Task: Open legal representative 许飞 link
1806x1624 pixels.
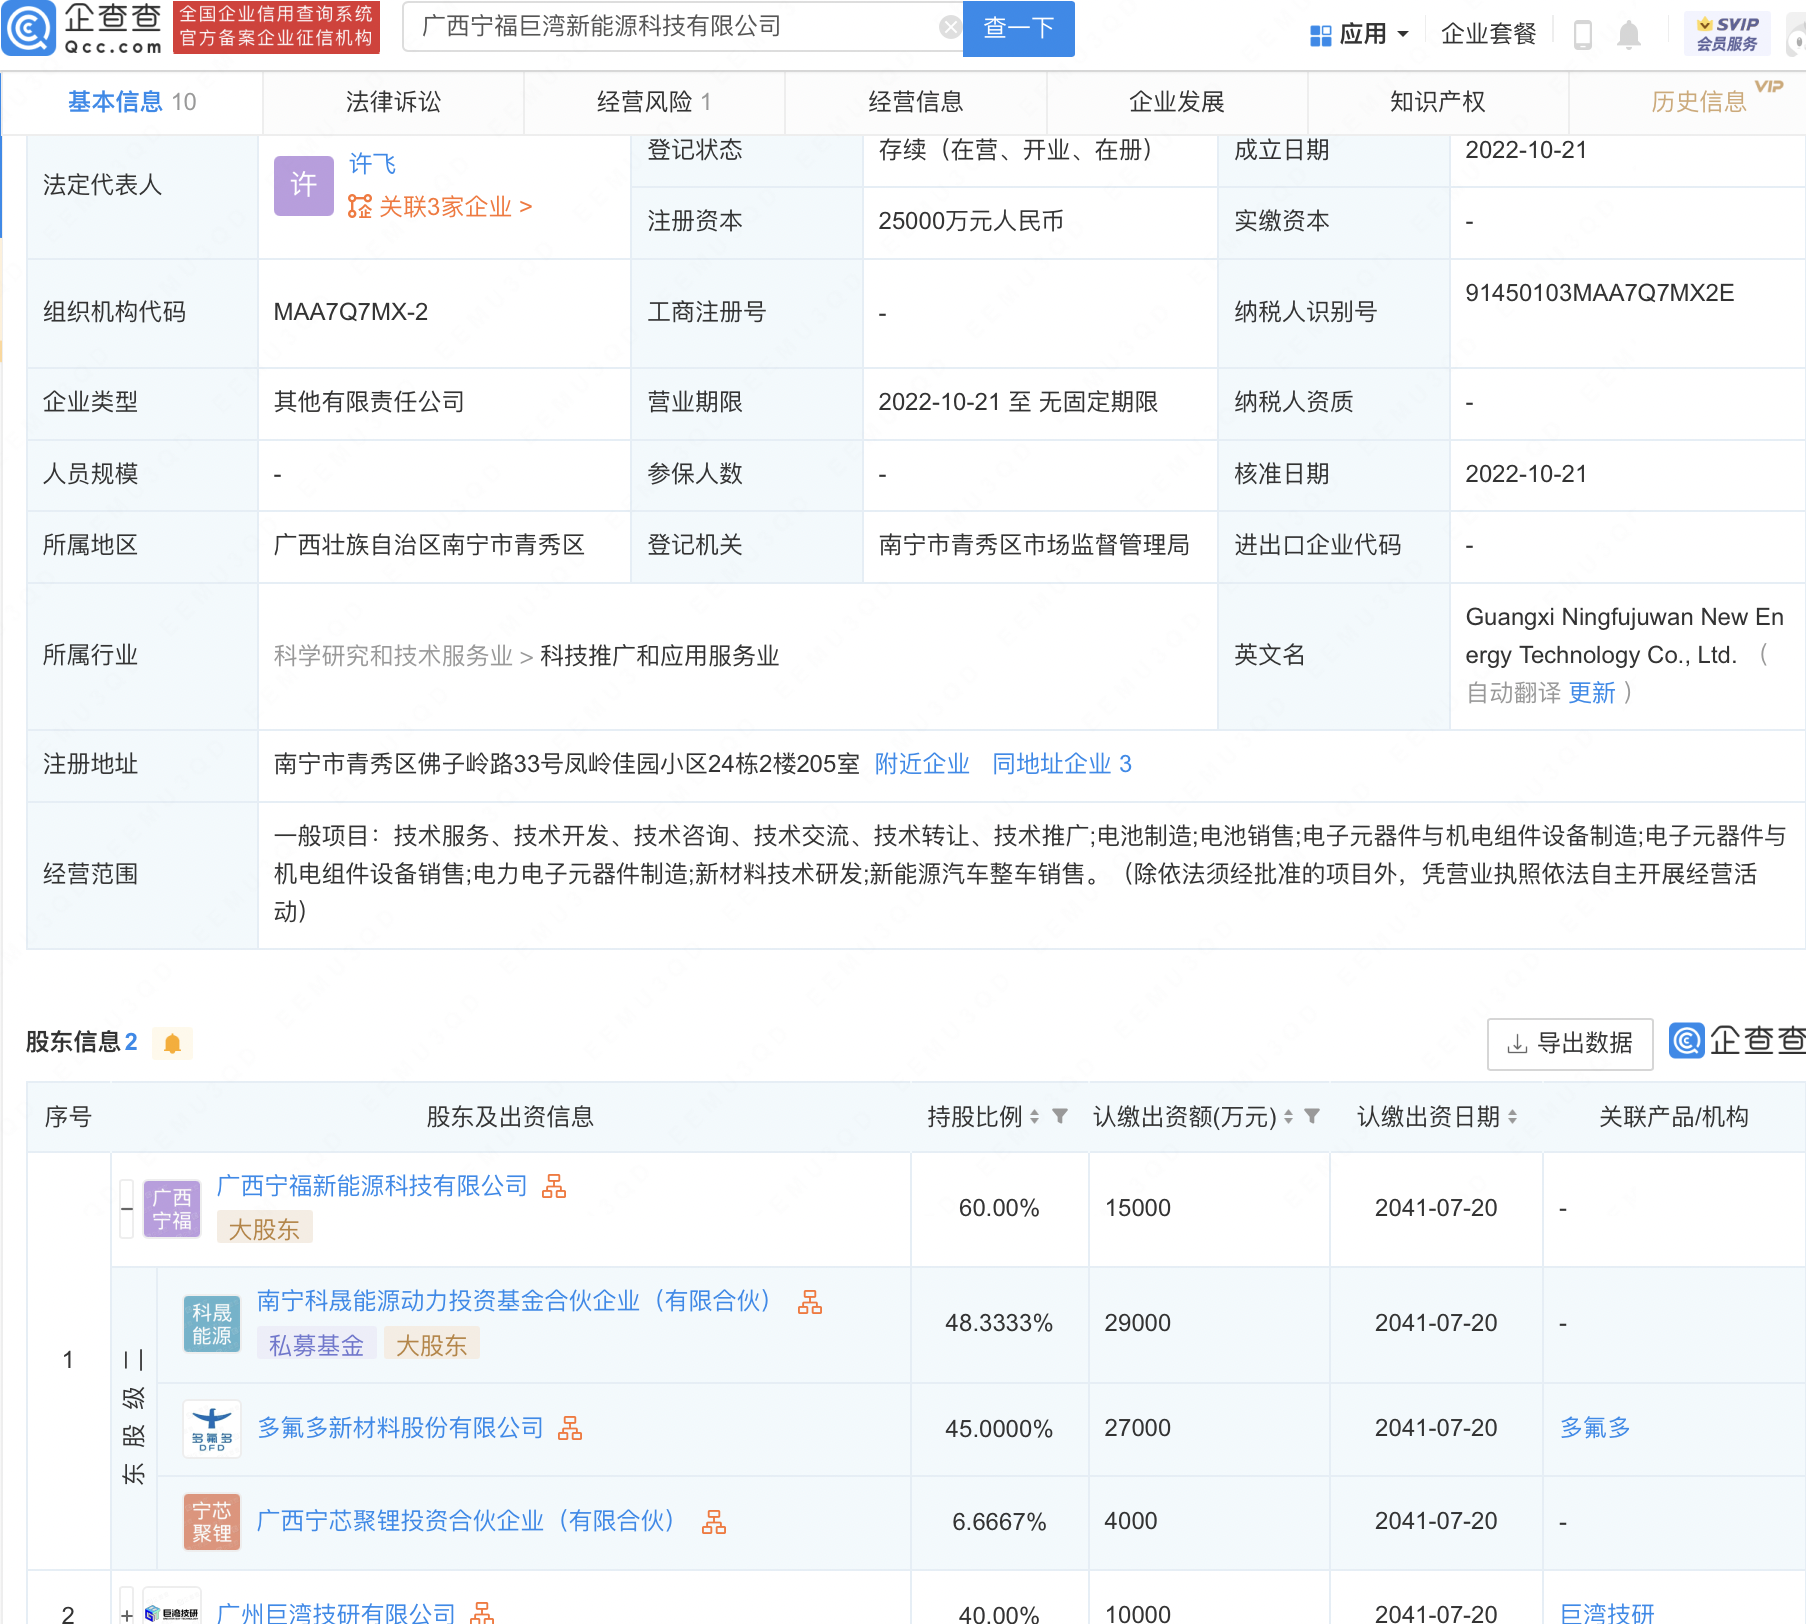Action: pos(373,164)
